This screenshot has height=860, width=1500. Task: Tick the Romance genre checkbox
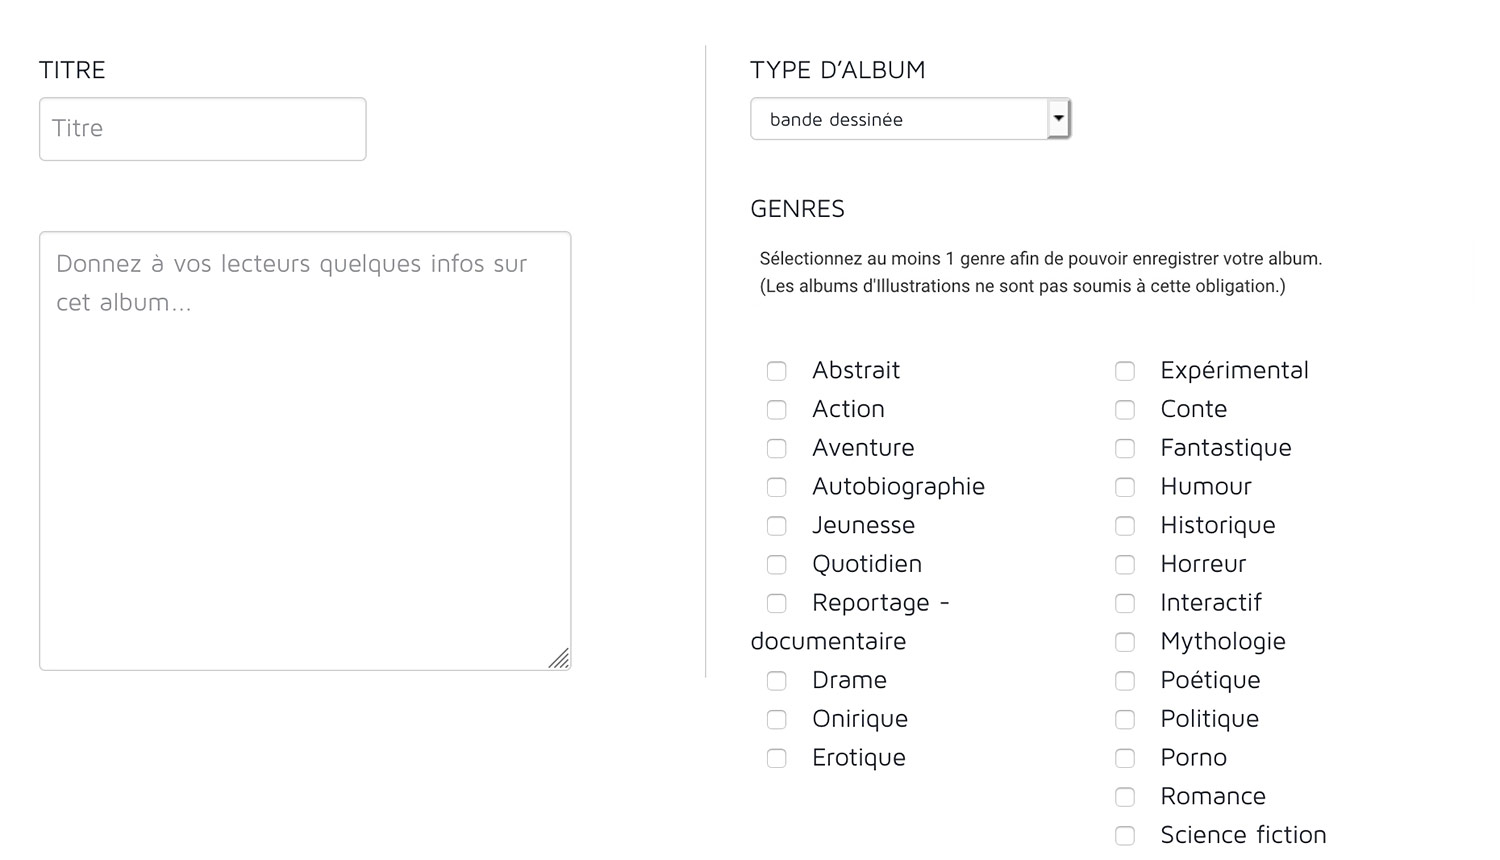1125,797
